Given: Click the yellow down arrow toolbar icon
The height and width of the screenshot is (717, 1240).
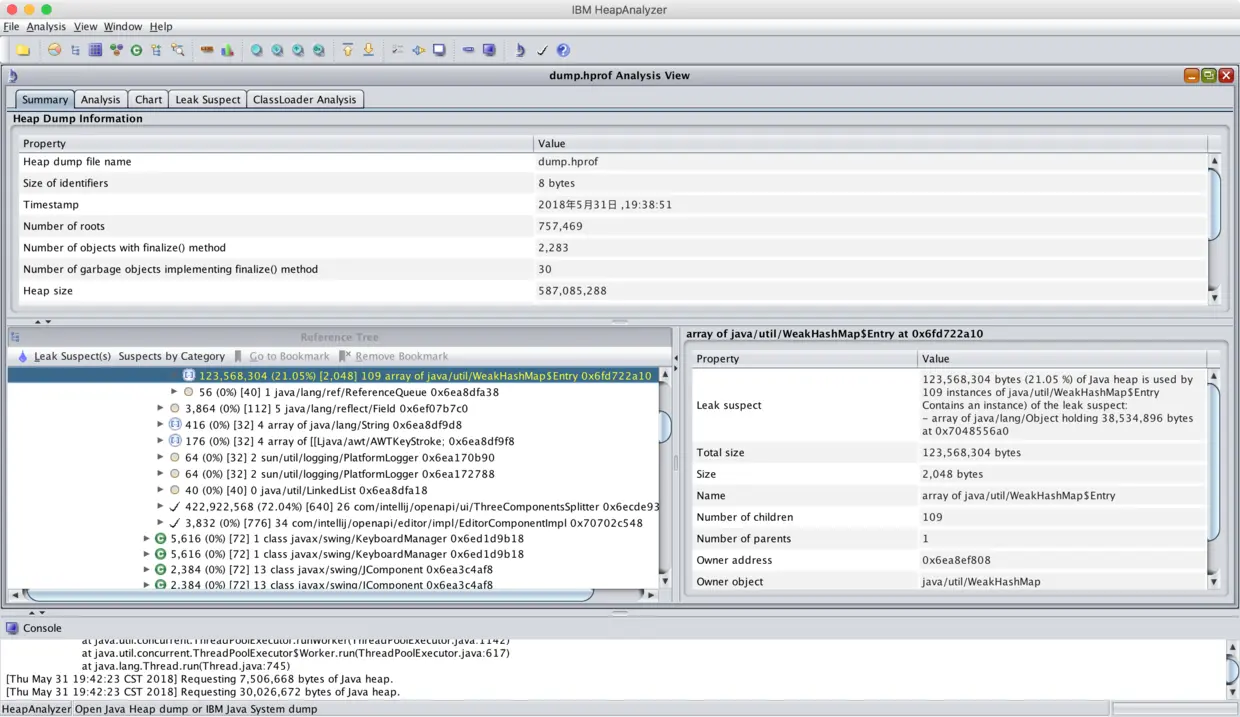Looking at the screenshot, I should tap(368, 50).
